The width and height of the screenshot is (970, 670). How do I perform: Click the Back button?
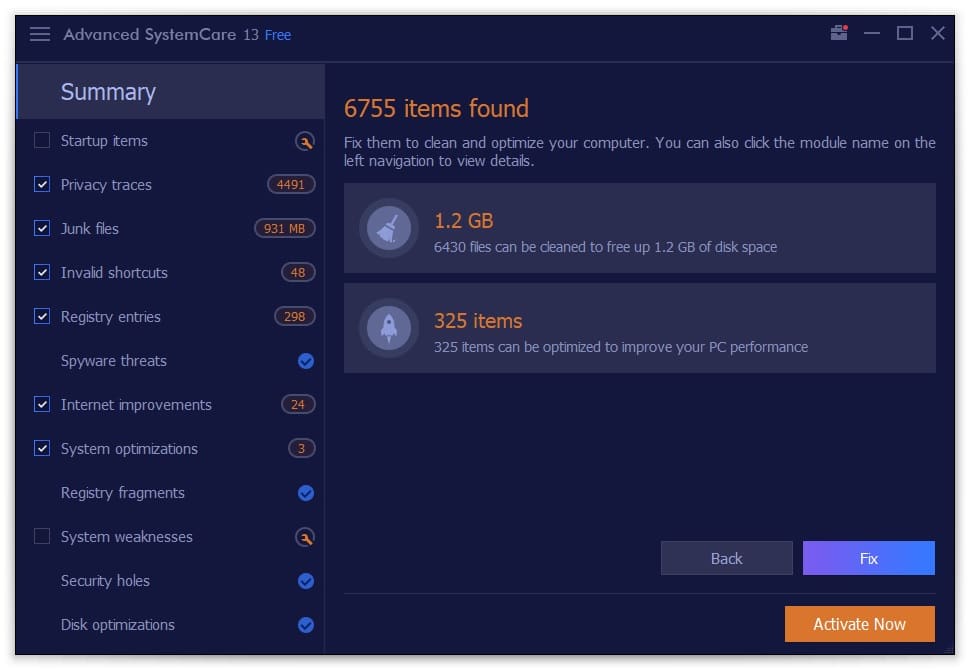(726, 559)
